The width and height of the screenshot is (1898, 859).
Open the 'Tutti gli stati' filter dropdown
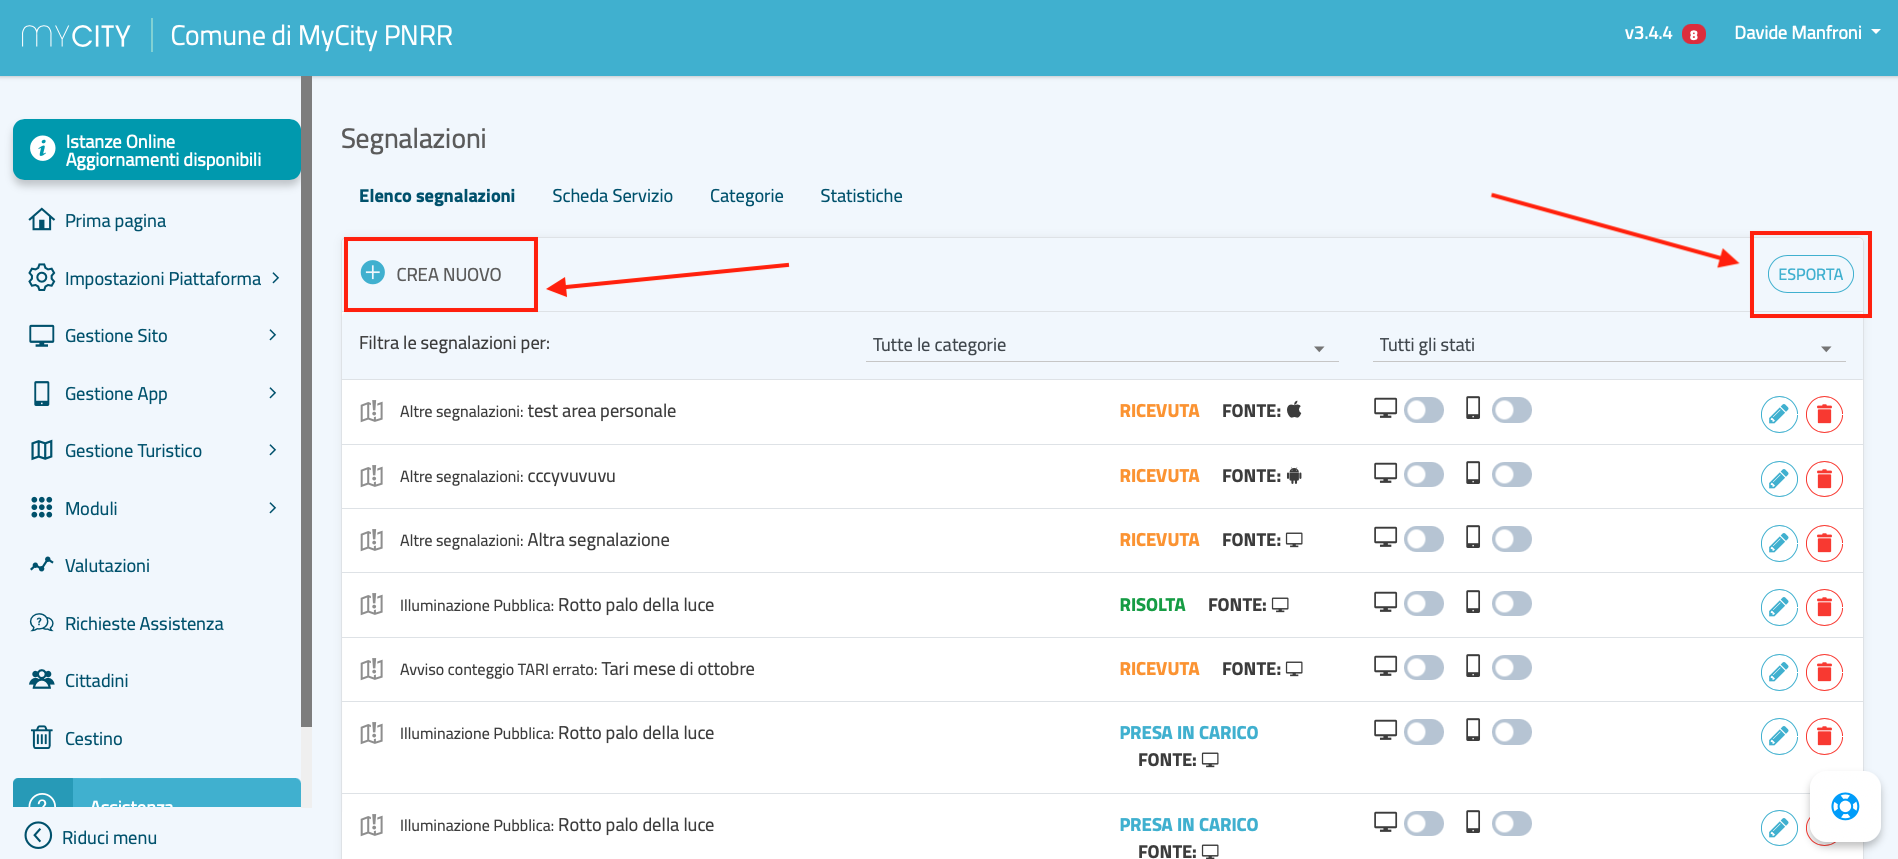(x=1606, y=346)
